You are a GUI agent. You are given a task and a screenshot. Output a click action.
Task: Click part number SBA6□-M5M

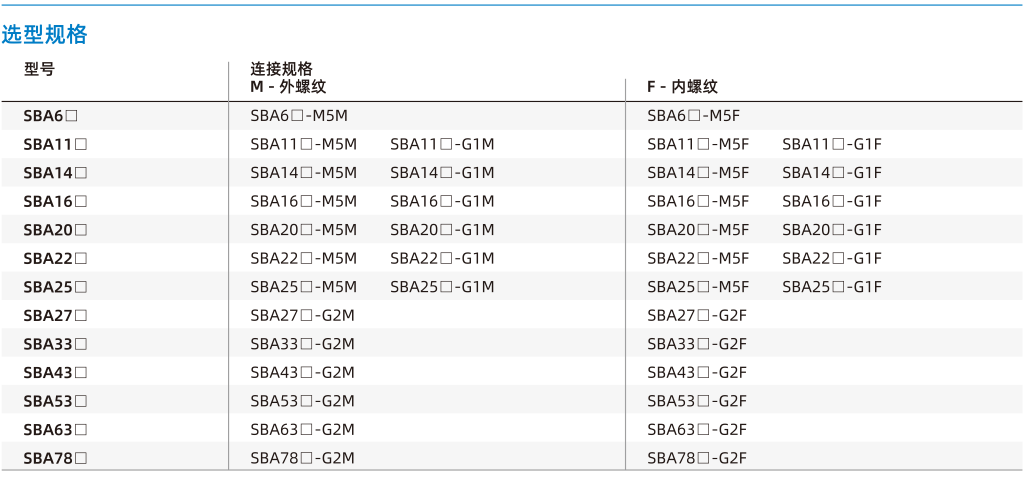pos(299,116)
